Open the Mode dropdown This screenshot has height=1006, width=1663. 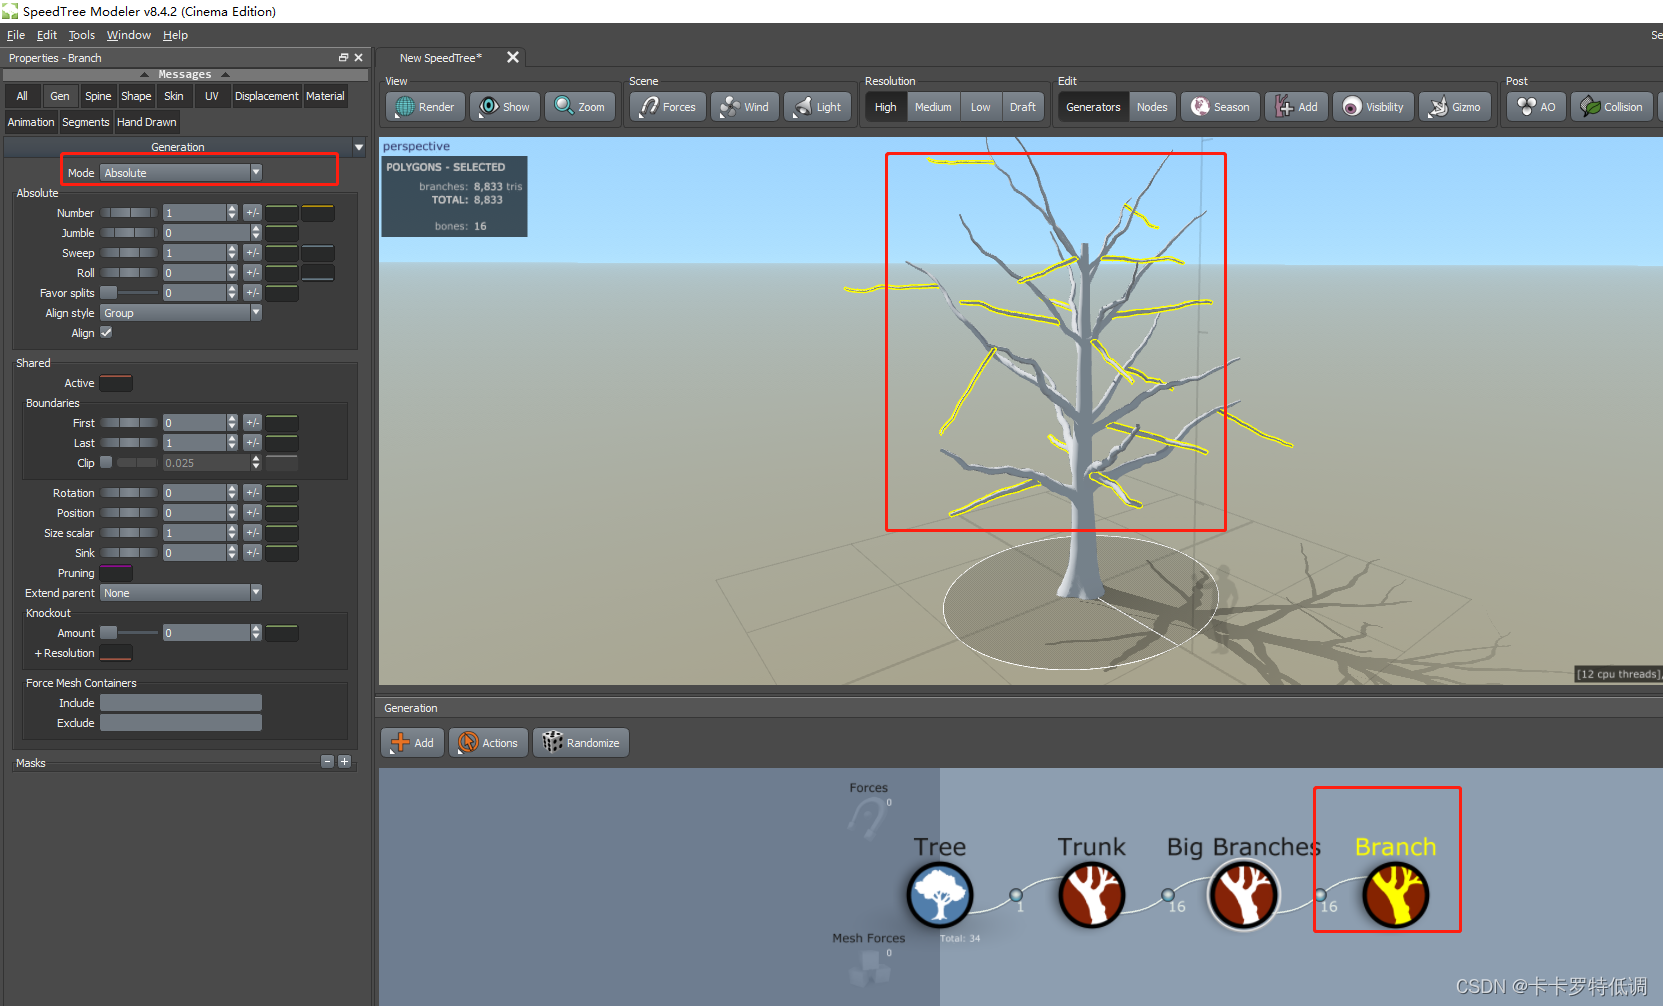pos(181,173)
